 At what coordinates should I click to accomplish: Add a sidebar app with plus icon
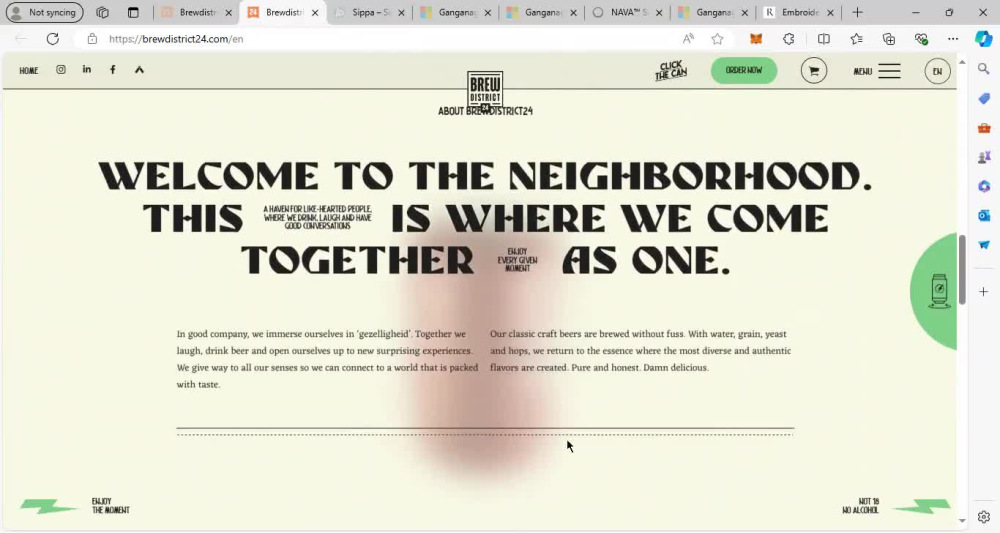pos(983,291)
